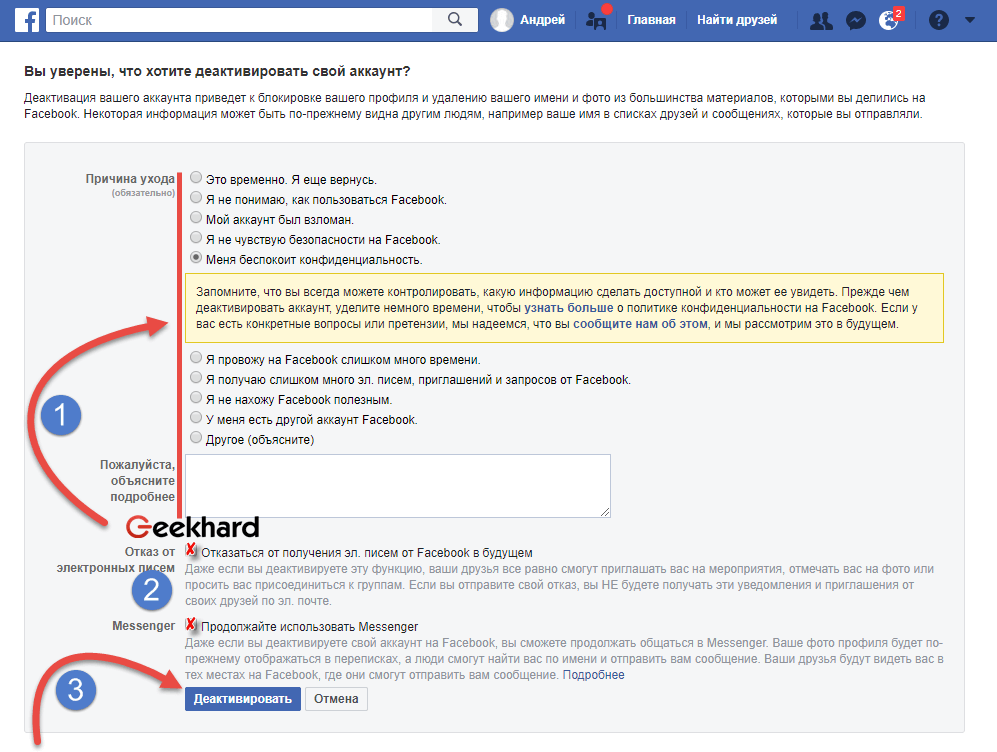Go to Главная in top navigation

[x=651, y=20]
